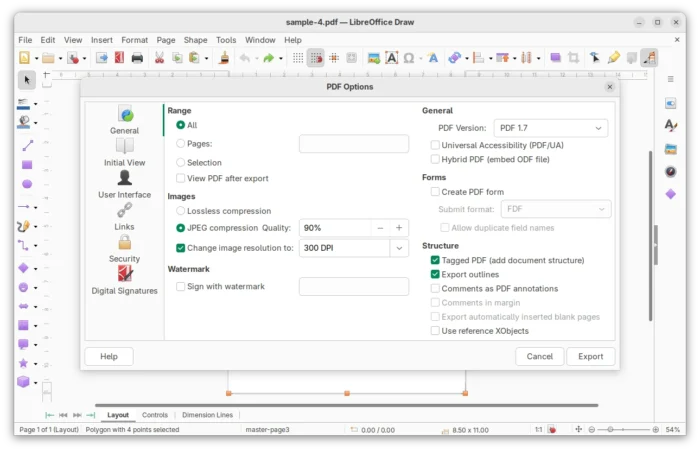This screenshot has height=451, width=700.
Task: Enable View PDF after export checkbox
Action: point(180,178)
